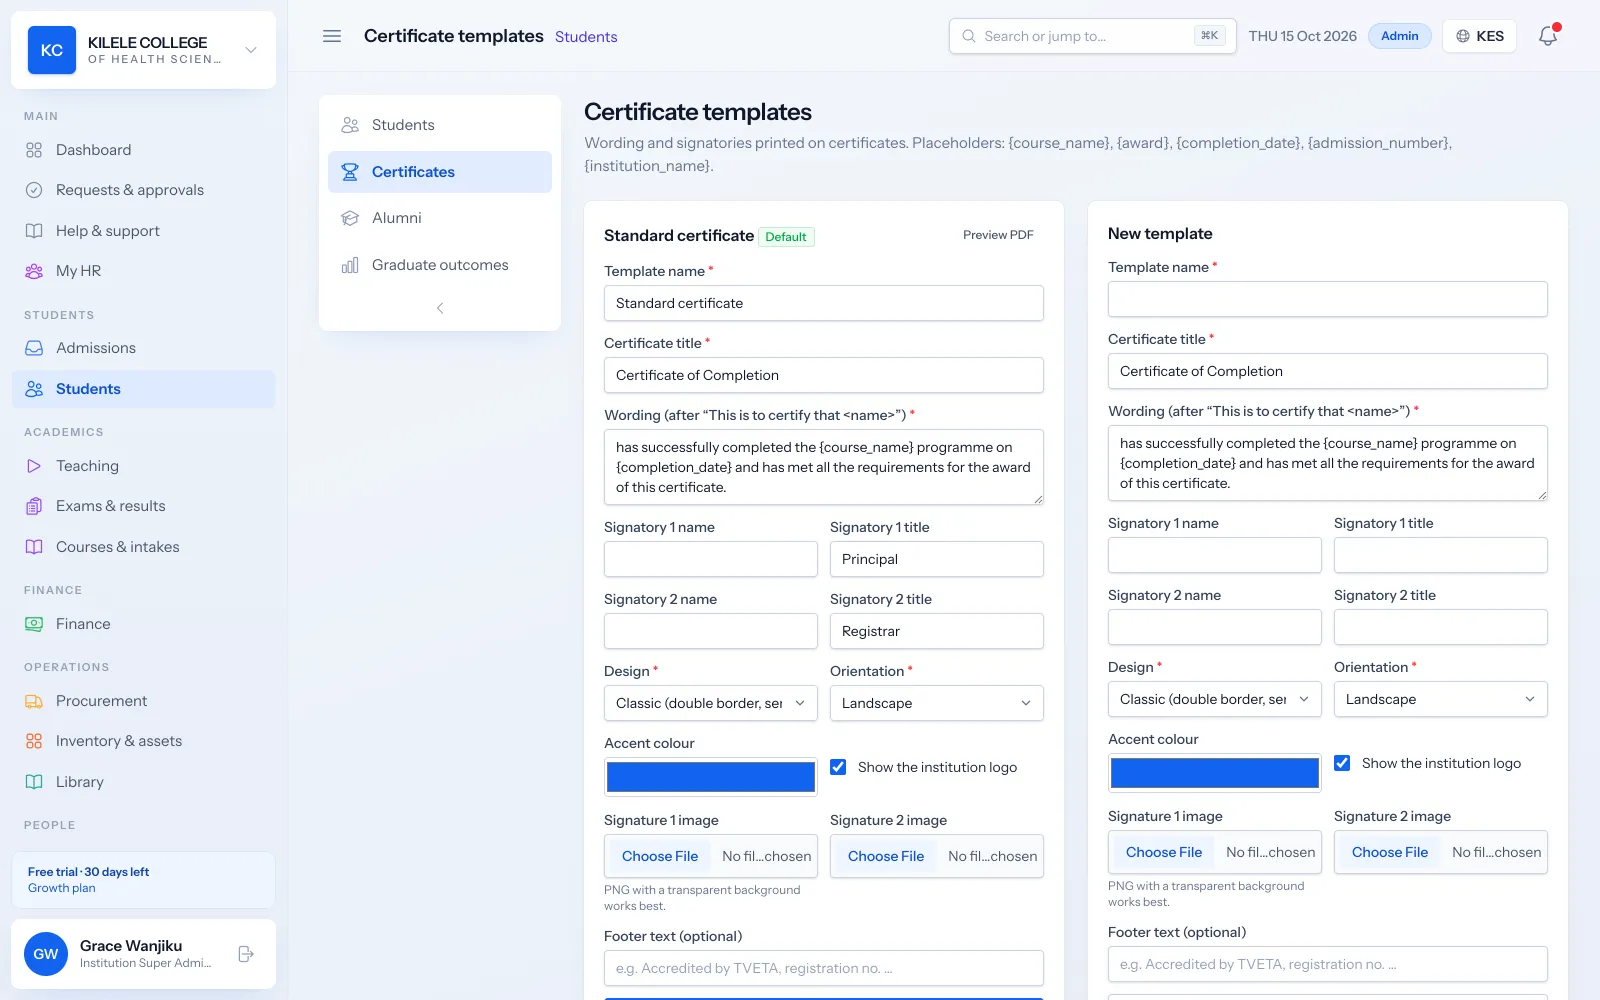Open the notifications bell
Screen dimensions: 1600x1000
point(1548,36)
